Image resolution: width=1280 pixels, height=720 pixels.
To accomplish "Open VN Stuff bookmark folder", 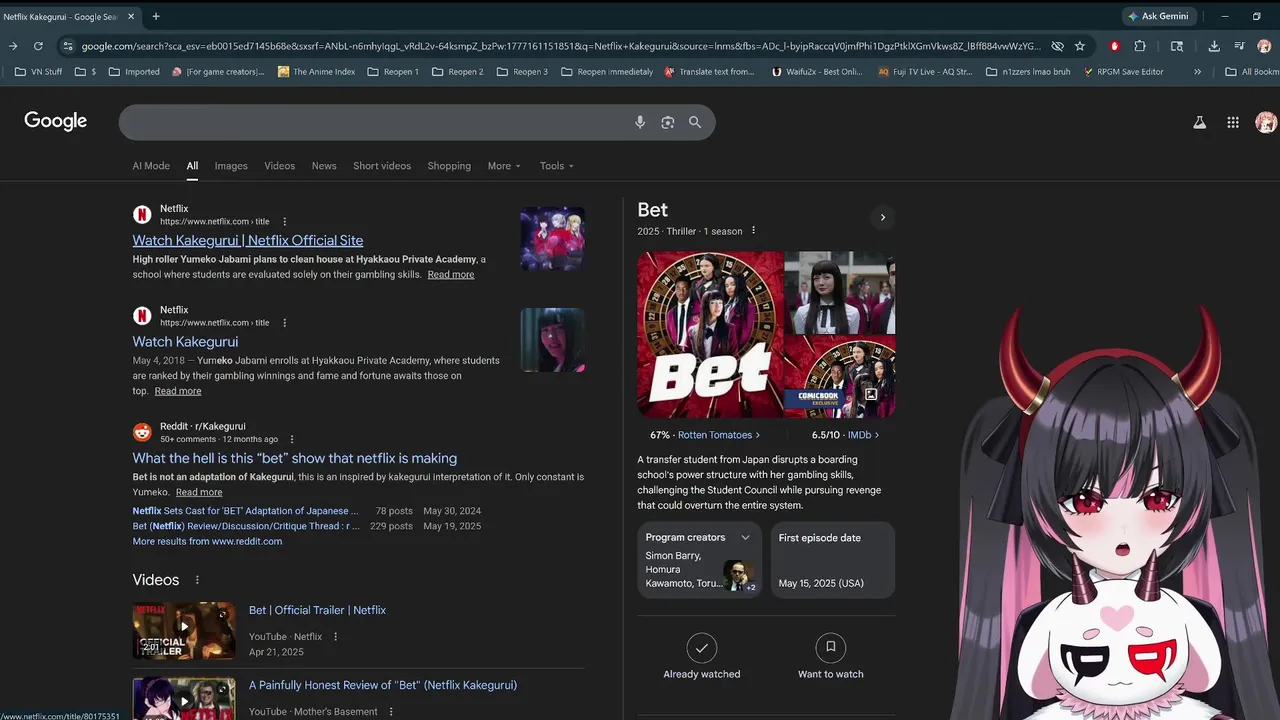I will tap(39, 72).
